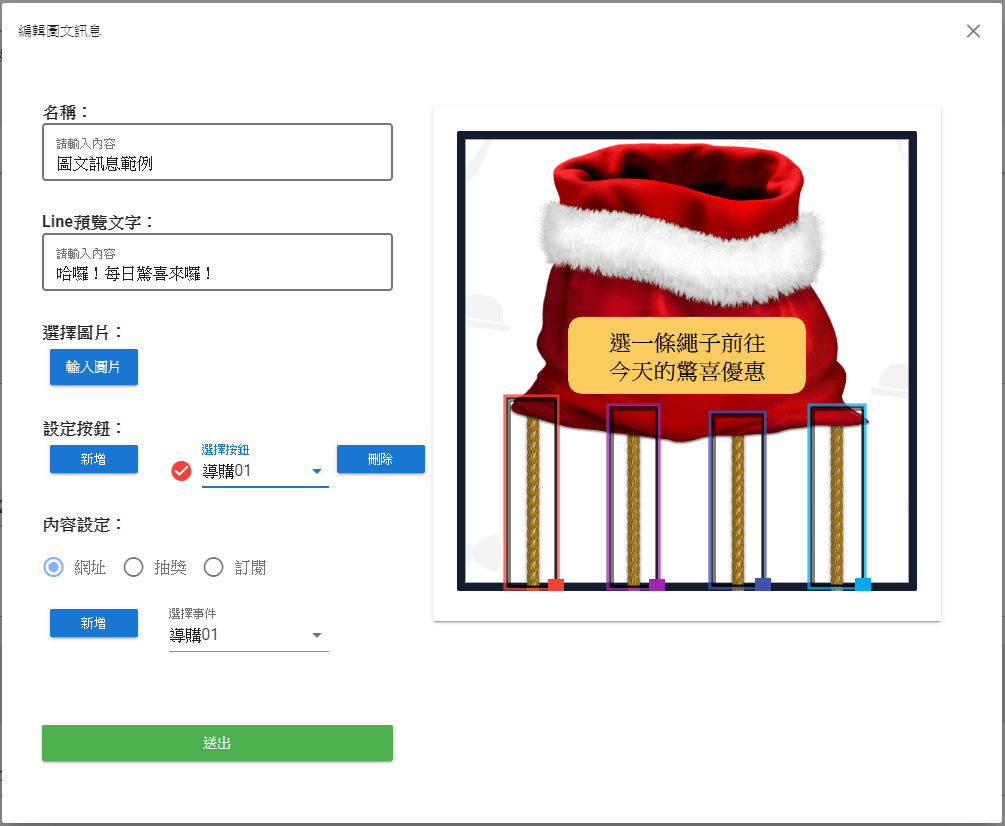Viewport: 1005px width, 826px height.
Task: Click 新增 under 設定按鈕
Action: (x=94, y=459)
